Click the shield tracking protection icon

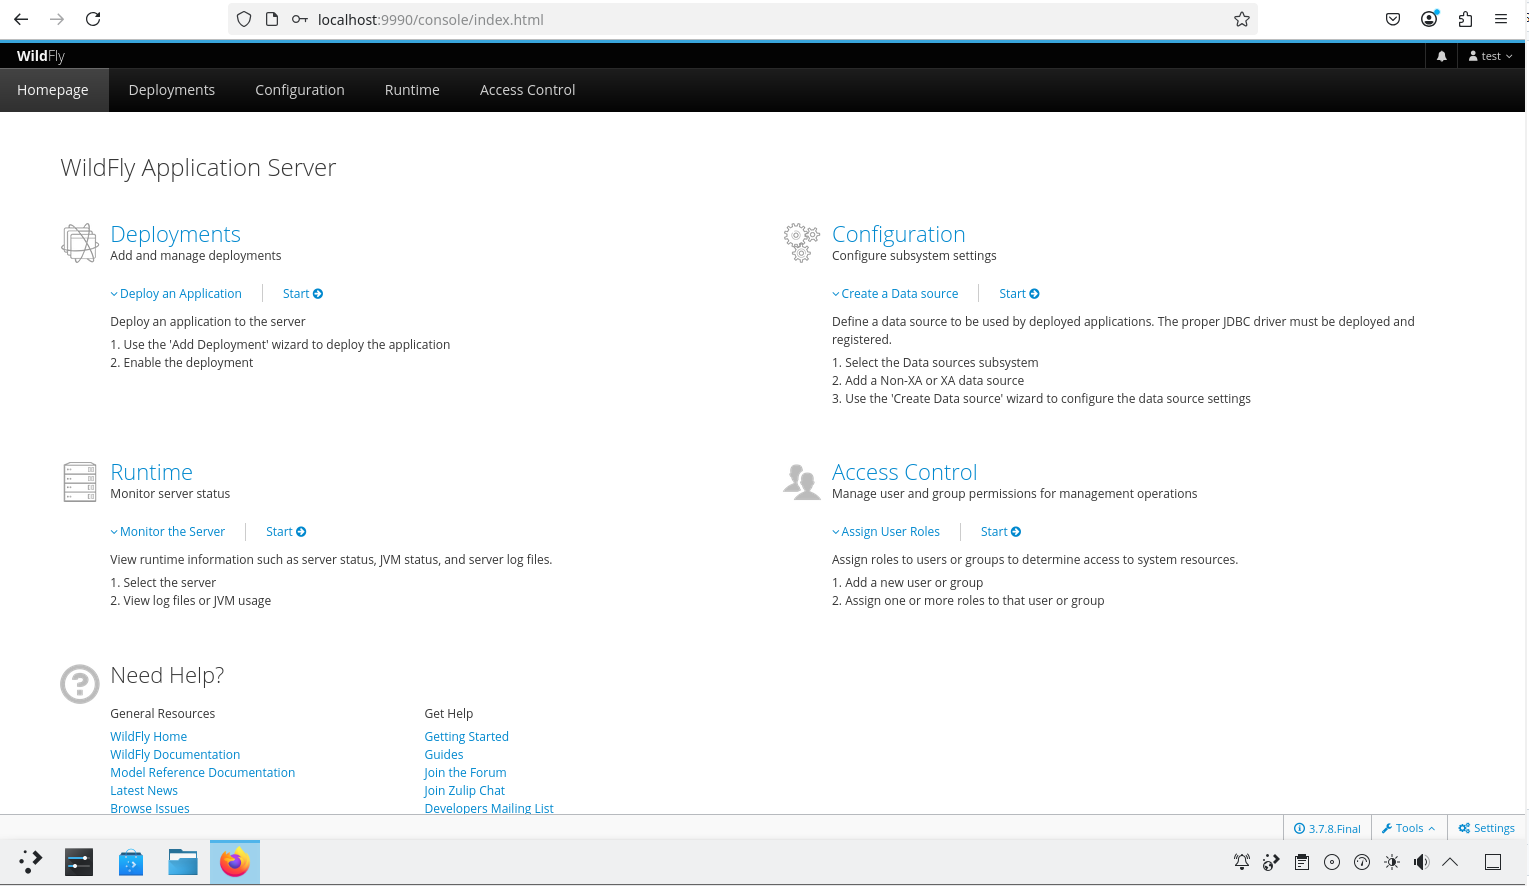[x=244, y=19]
